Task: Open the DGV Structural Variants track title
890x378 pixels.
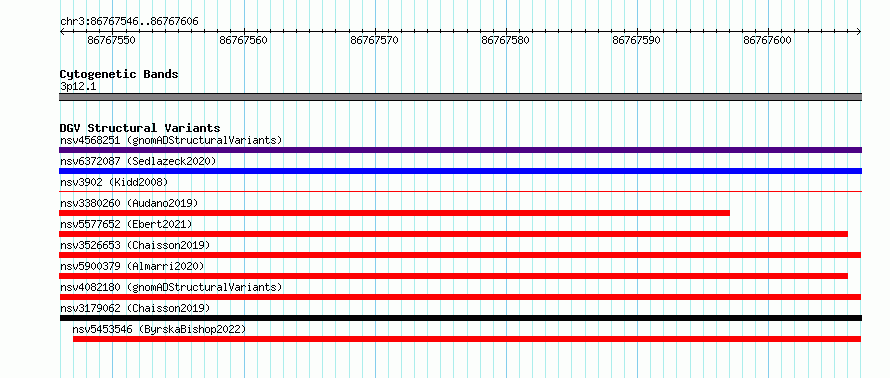Action: [140, 128]
